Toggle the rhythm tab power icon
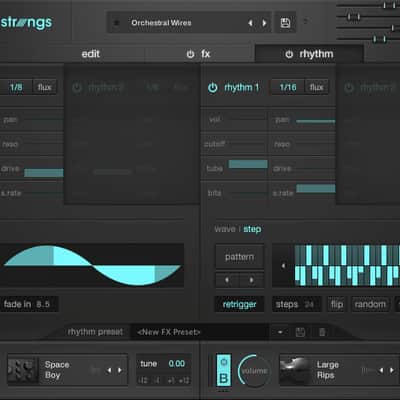 click(289, 54)
